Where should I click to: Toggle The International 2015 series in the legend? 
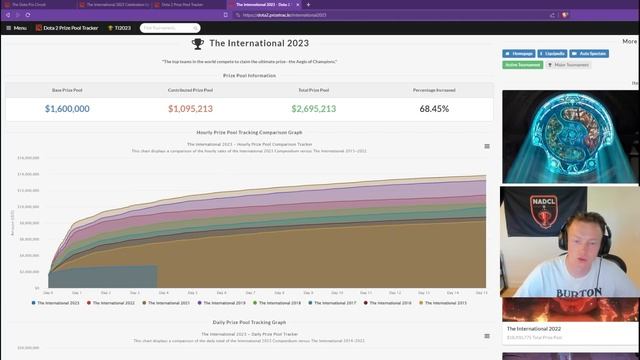click(443, 303)
